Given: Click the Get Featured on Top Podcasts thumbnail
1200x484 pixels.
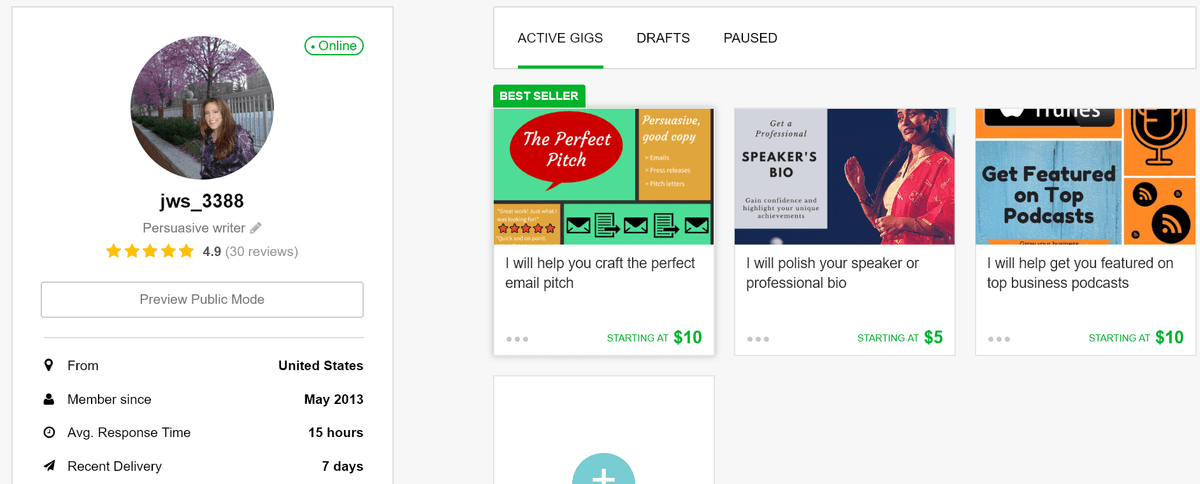Looking at the screenshot, I should (1085, 176).
